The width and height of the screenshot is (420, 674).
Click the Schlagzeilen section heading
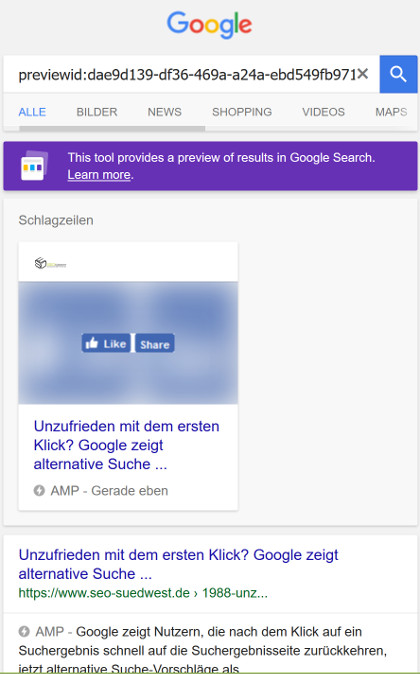pos(56,220)
